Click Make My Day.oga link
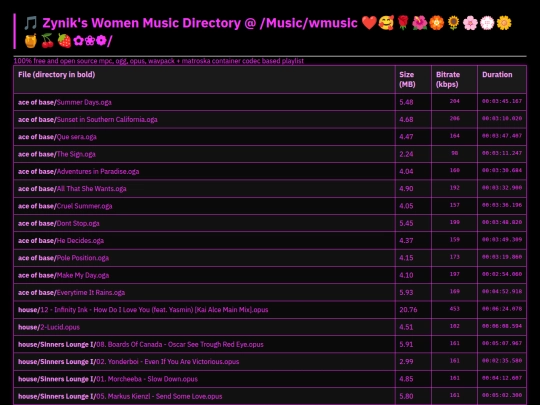Viewport: 540px width, 405px height. click(83, 275)
